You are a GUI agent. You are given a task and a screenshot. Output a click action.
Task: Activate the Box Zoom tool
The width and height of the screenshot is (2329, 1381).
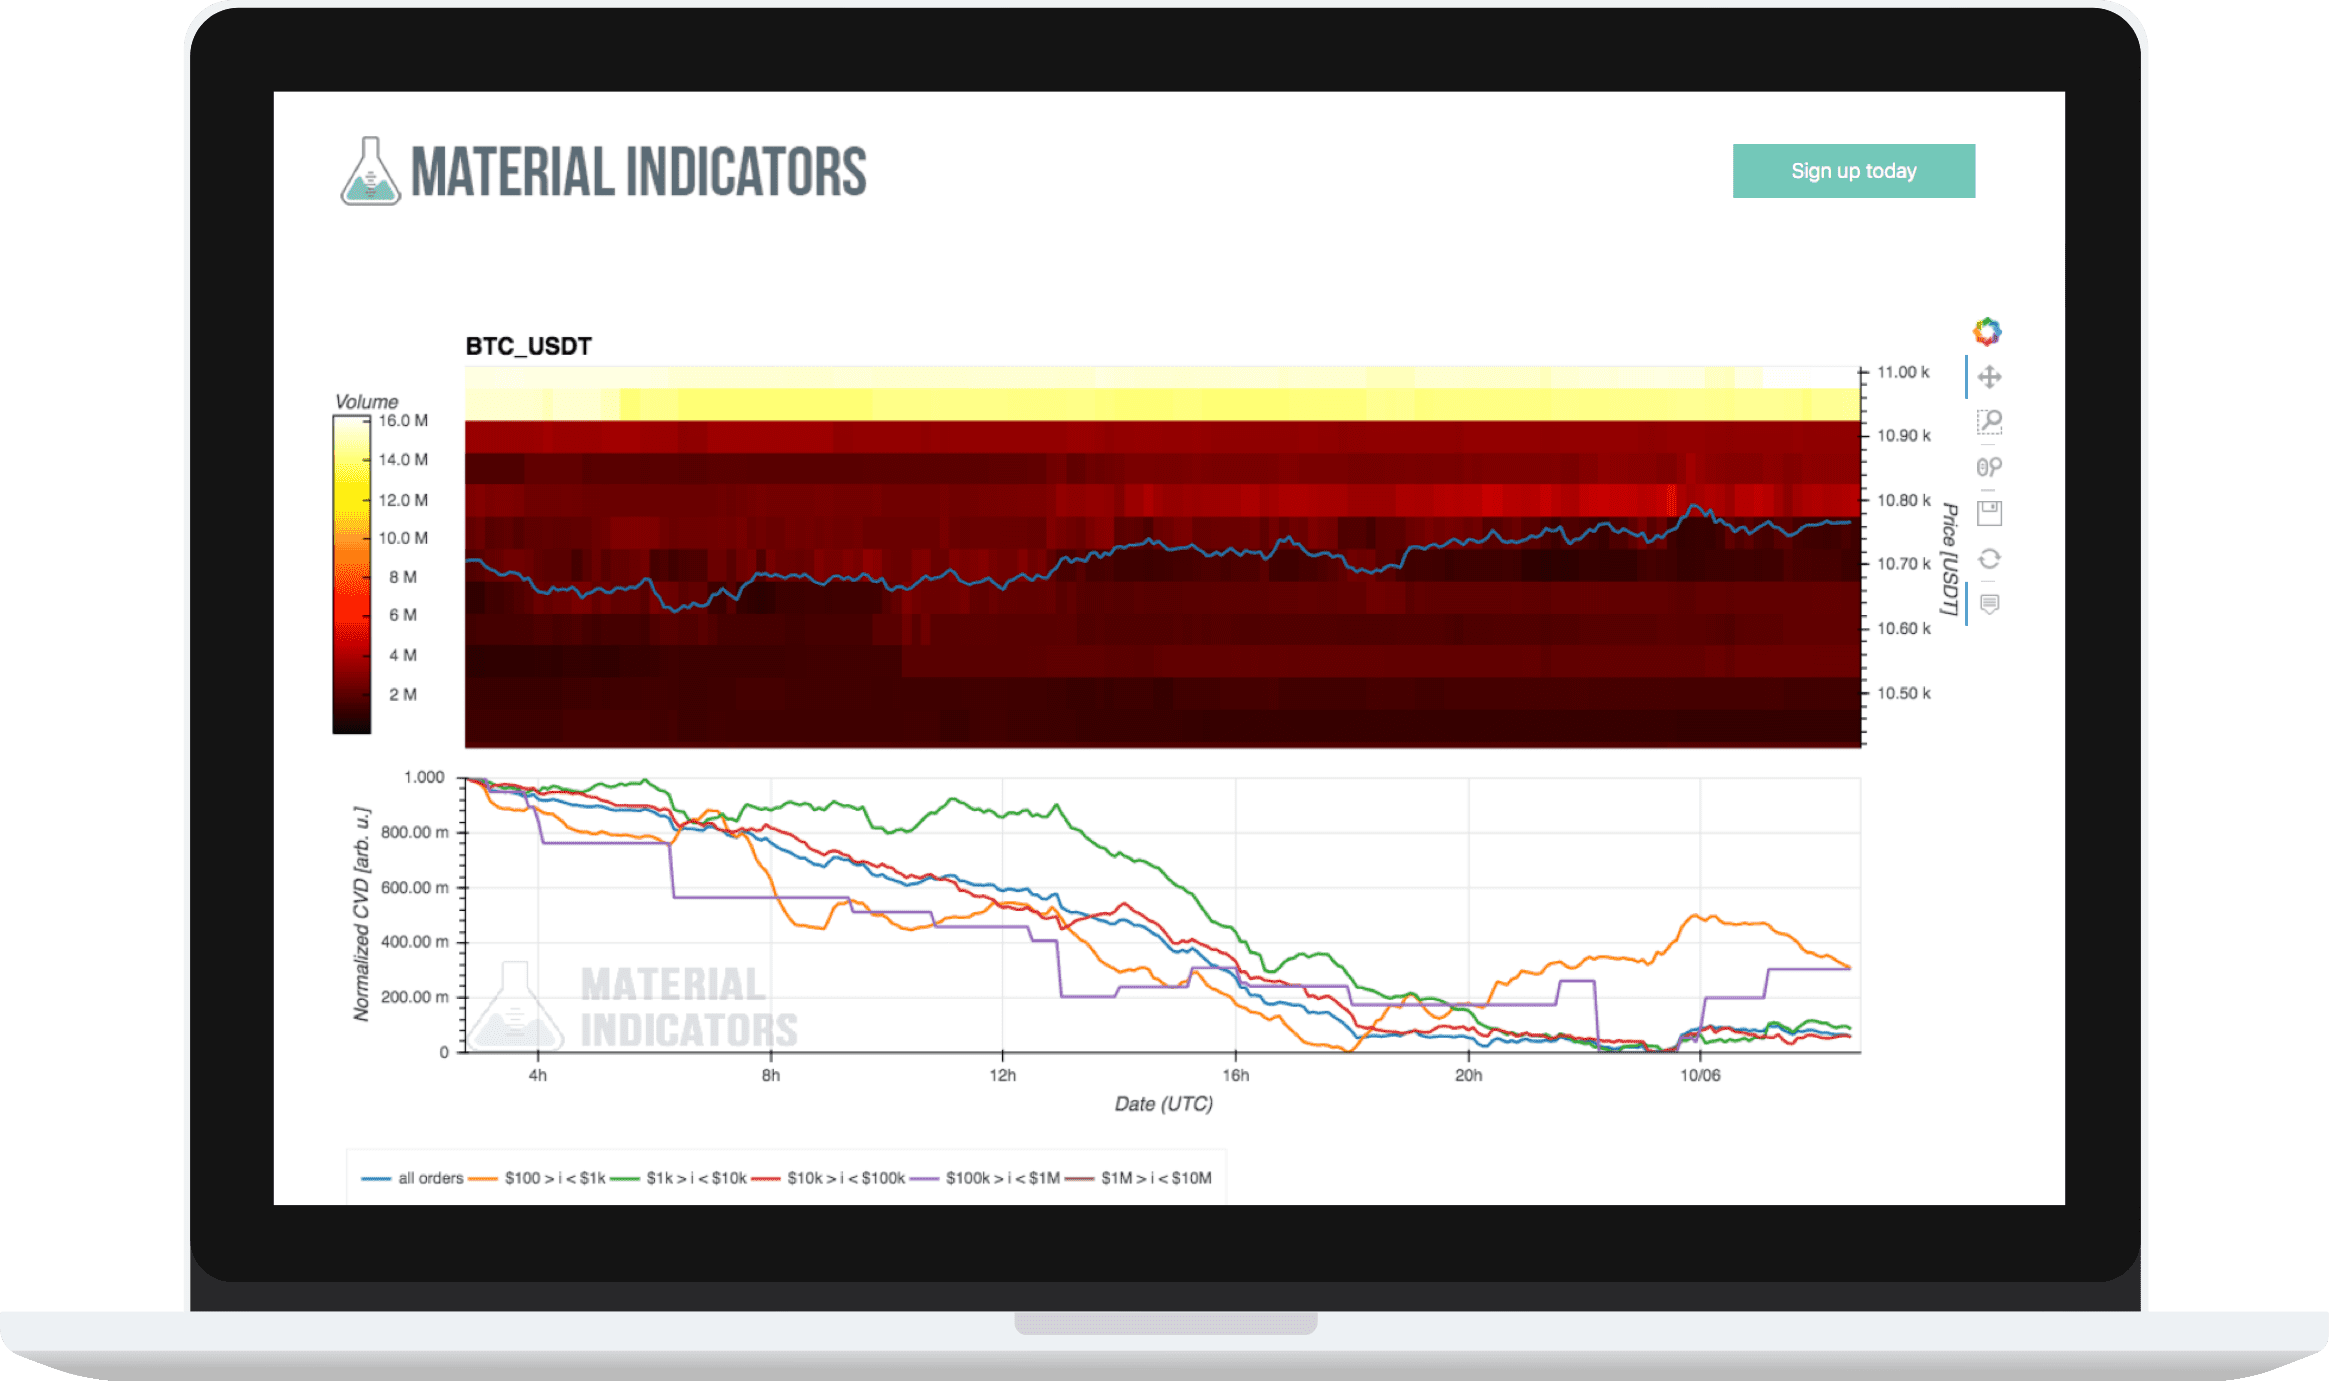(x=1989, y=422)
